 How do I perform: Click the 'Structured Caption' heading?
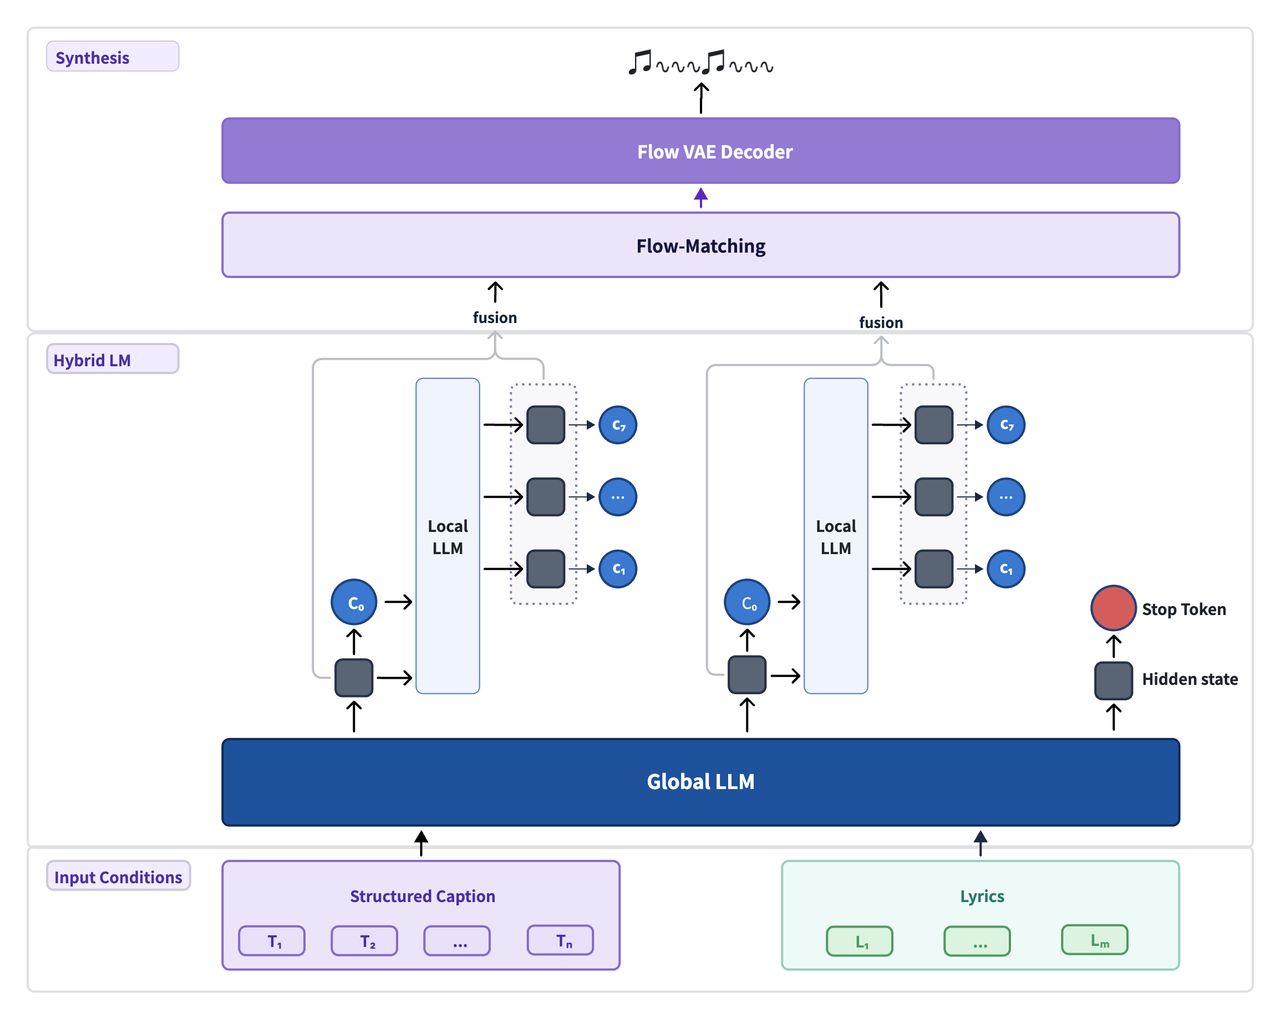(x=422, y=896)
